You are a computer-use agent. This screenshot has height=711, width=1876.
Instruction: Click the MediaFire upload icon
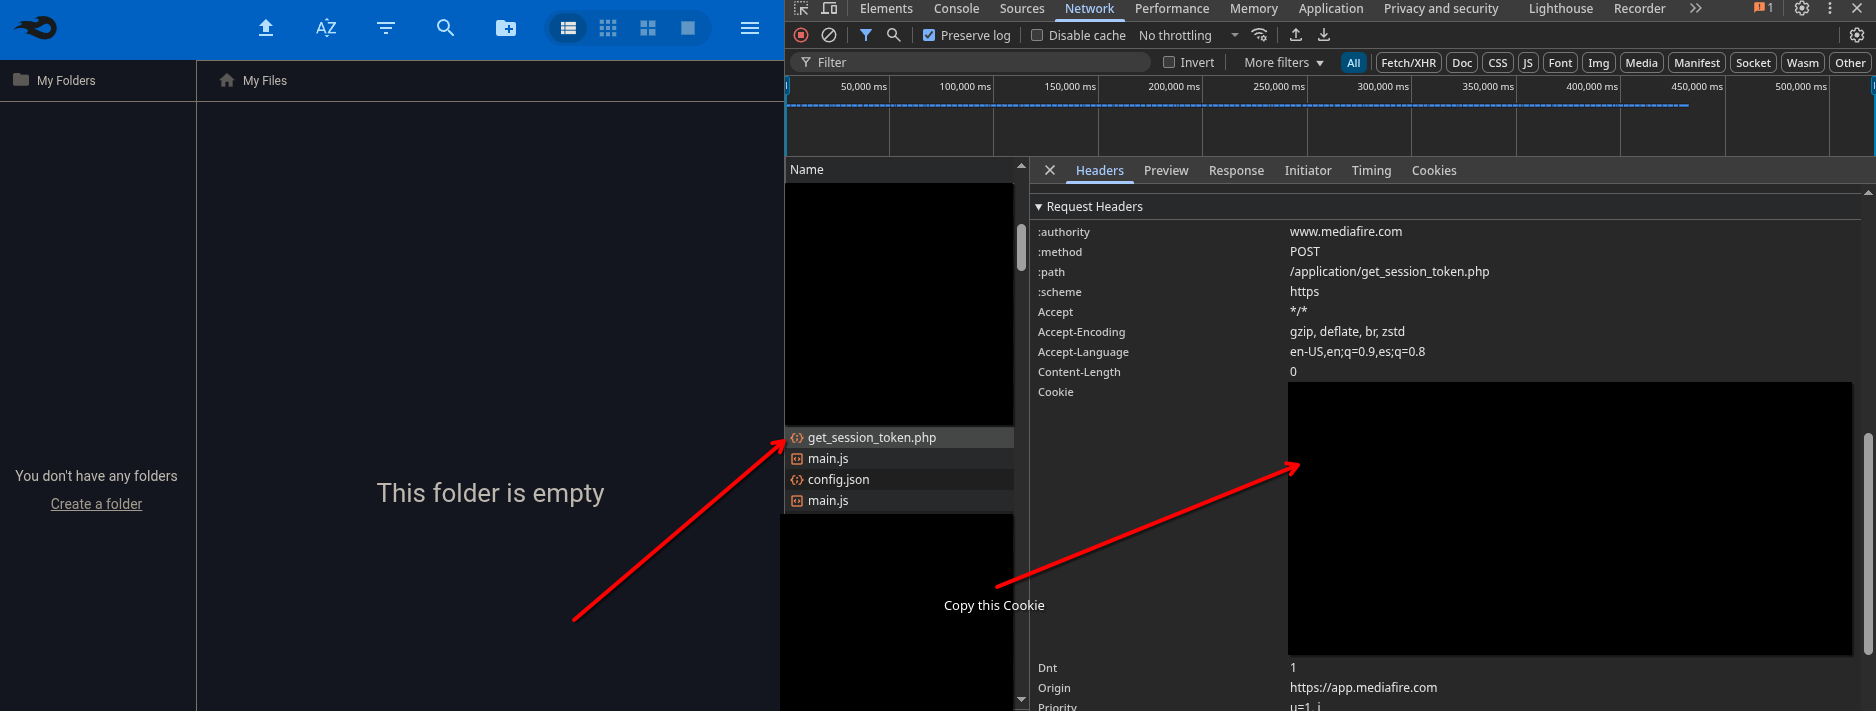(x=266, y=28)
